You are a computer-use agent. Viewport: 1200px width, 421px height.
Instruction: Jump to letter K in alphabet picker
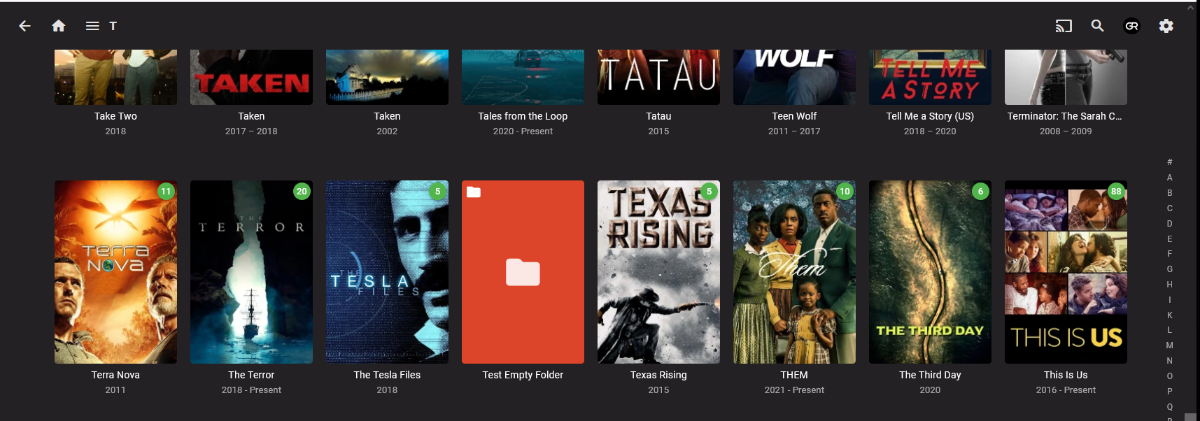coord(1170,315)
